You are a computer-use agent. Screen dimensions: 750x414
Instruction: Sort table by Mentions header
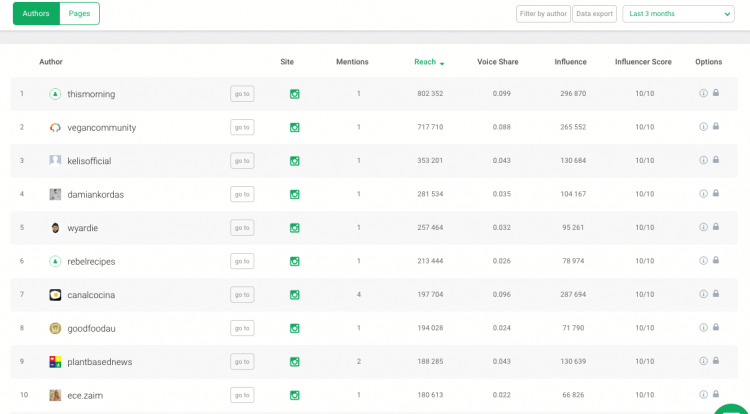pos(352,62)
